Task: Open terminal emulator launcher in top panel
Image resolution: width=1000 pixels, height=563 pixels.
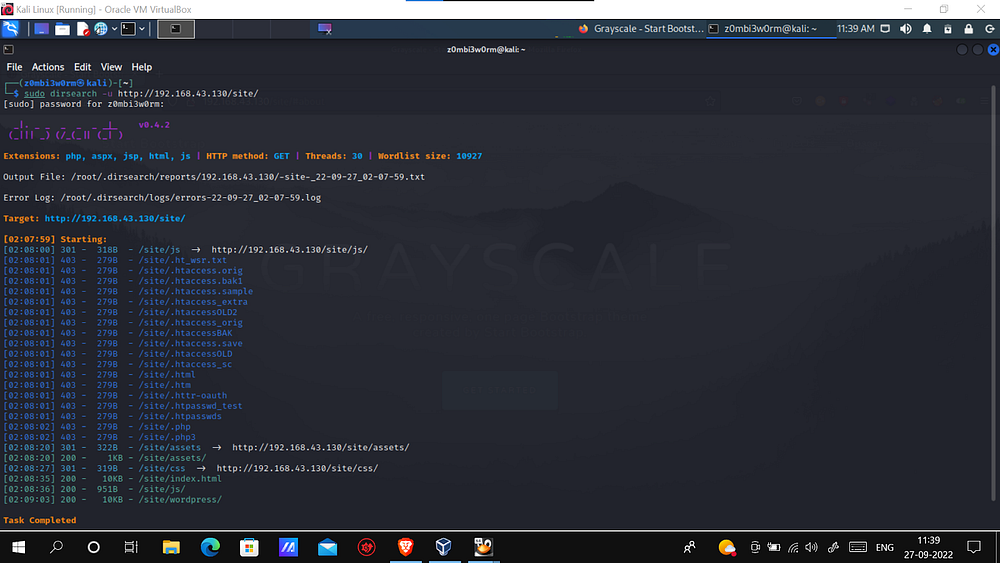Action: 128,29
